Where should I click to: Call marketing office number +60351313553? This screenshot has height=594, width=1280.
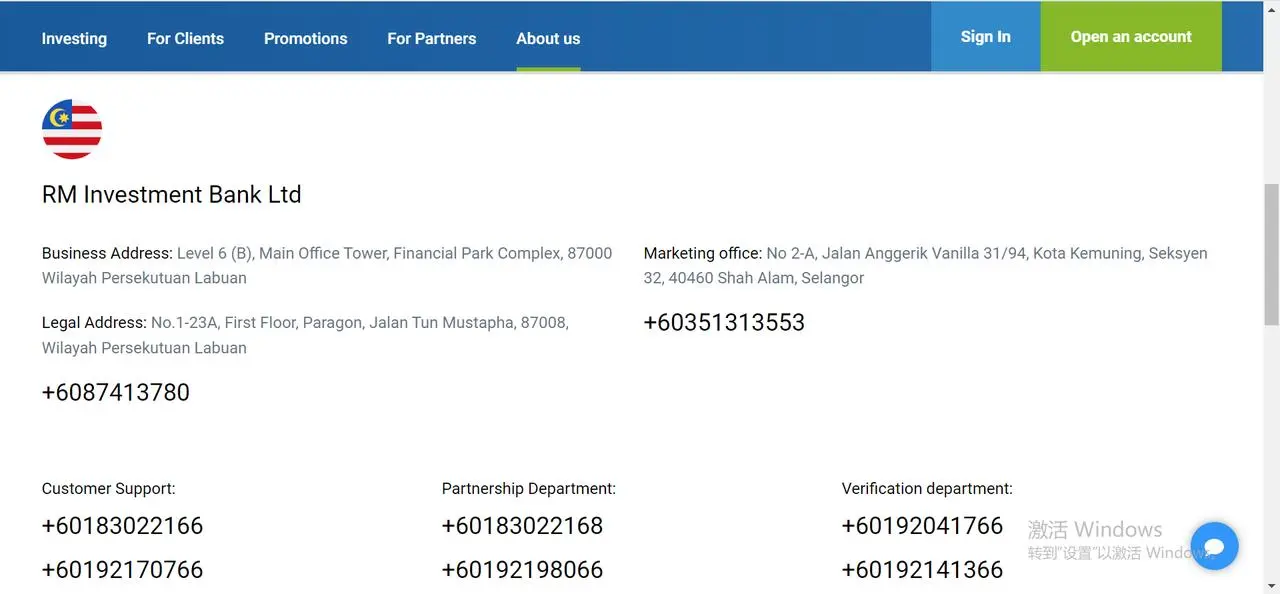tap(724, 322)
